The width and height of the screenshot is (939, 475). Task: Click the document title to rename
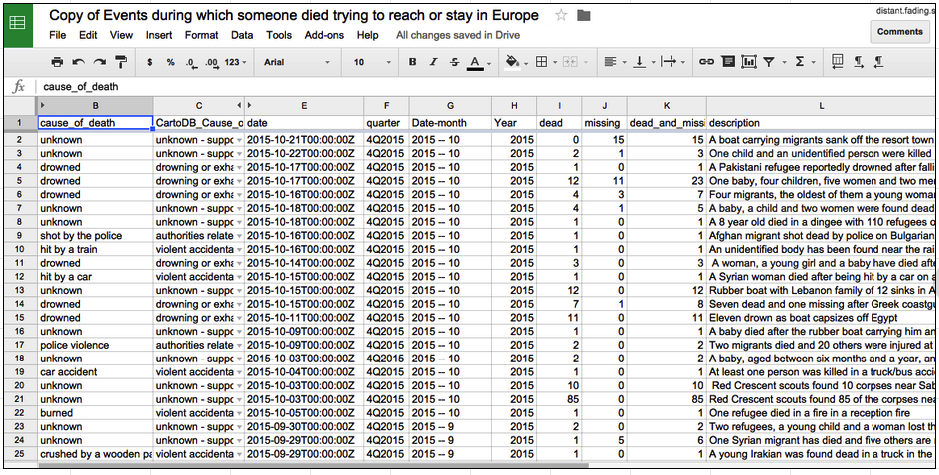click(293, 16)
